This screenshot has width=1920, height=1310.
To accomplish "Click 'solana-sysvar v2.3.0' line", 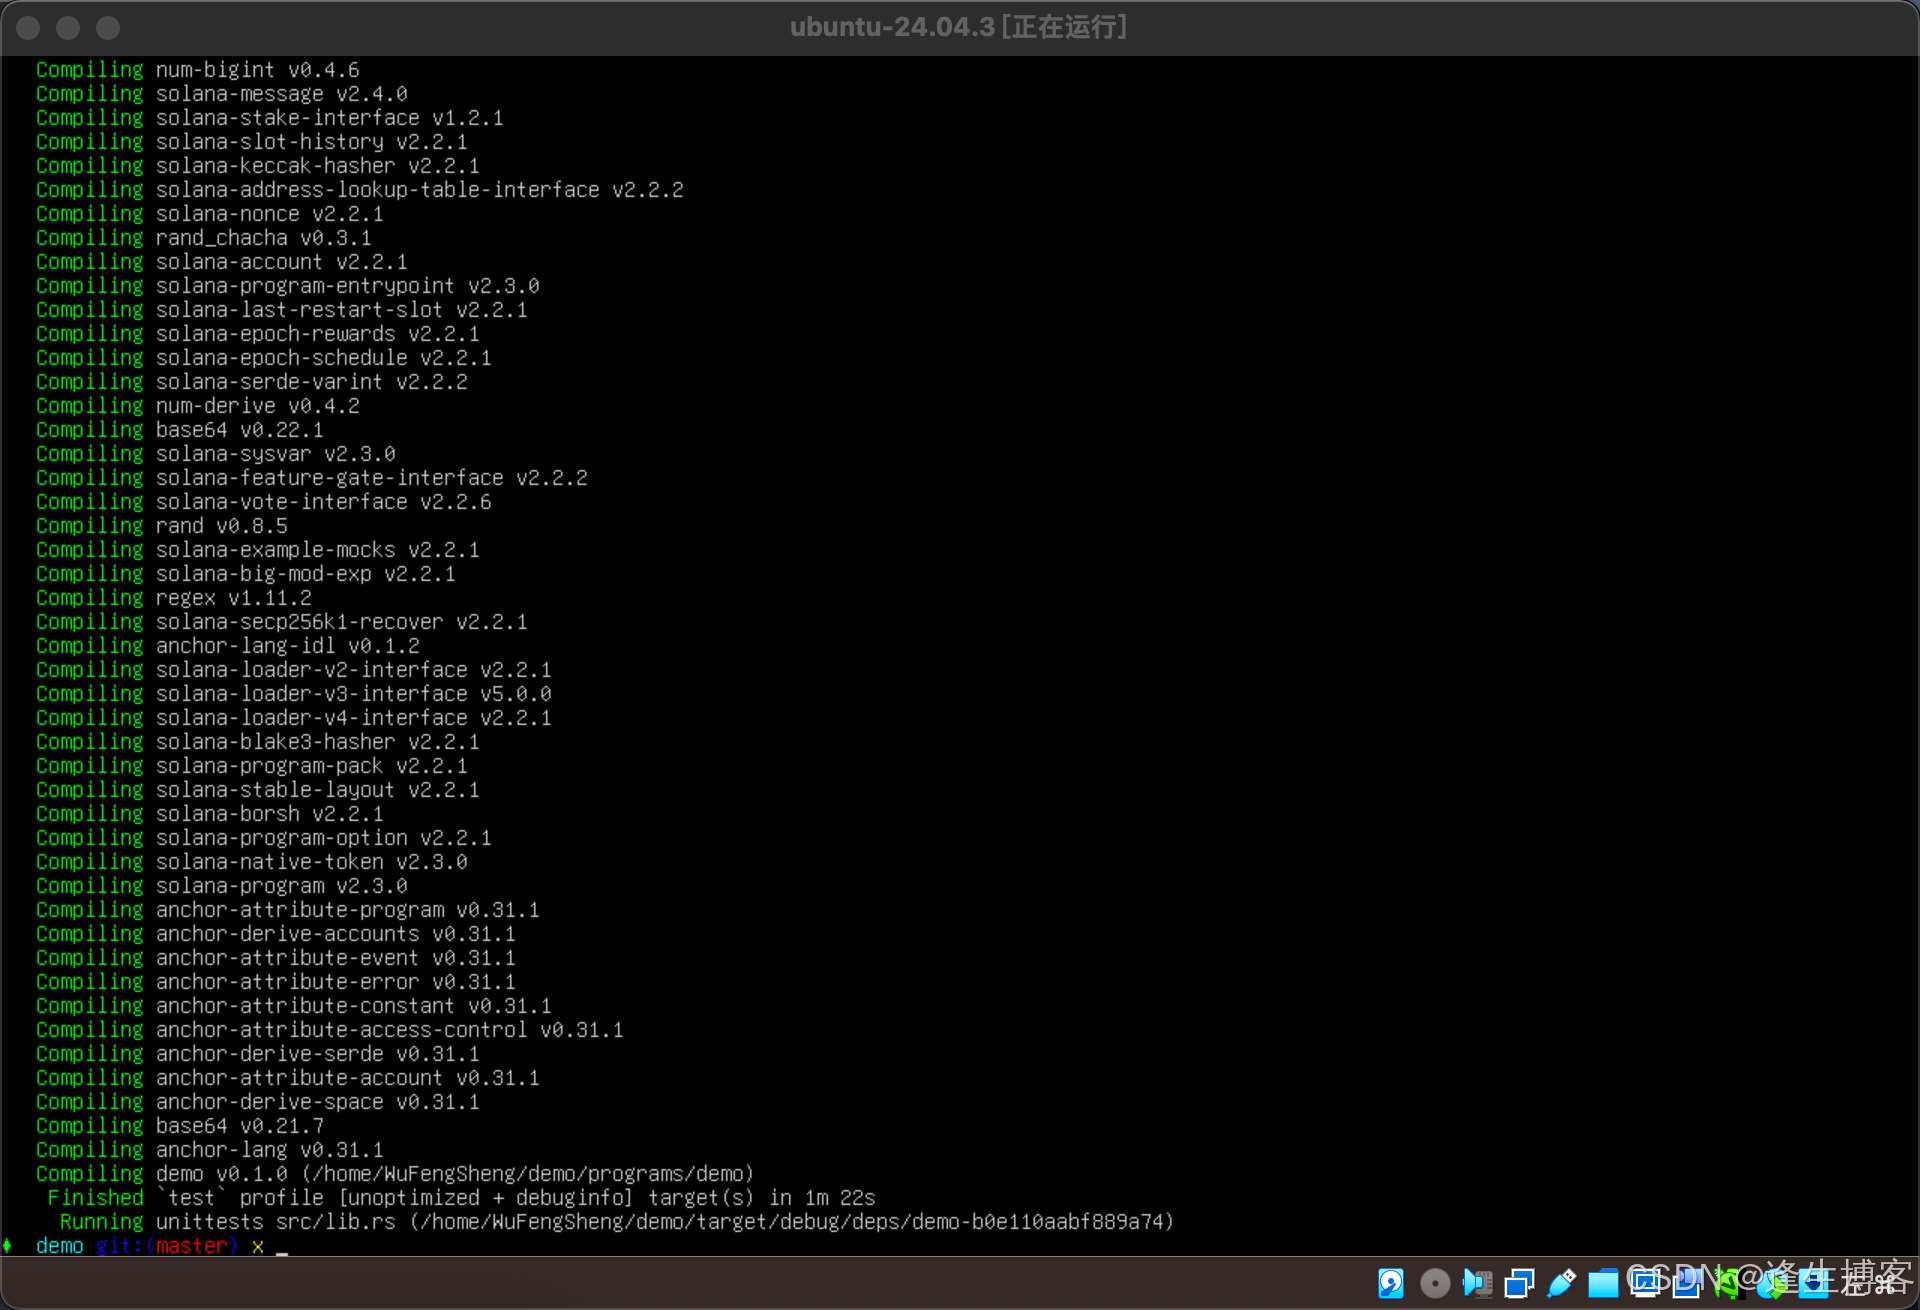I will coord(276,454).
